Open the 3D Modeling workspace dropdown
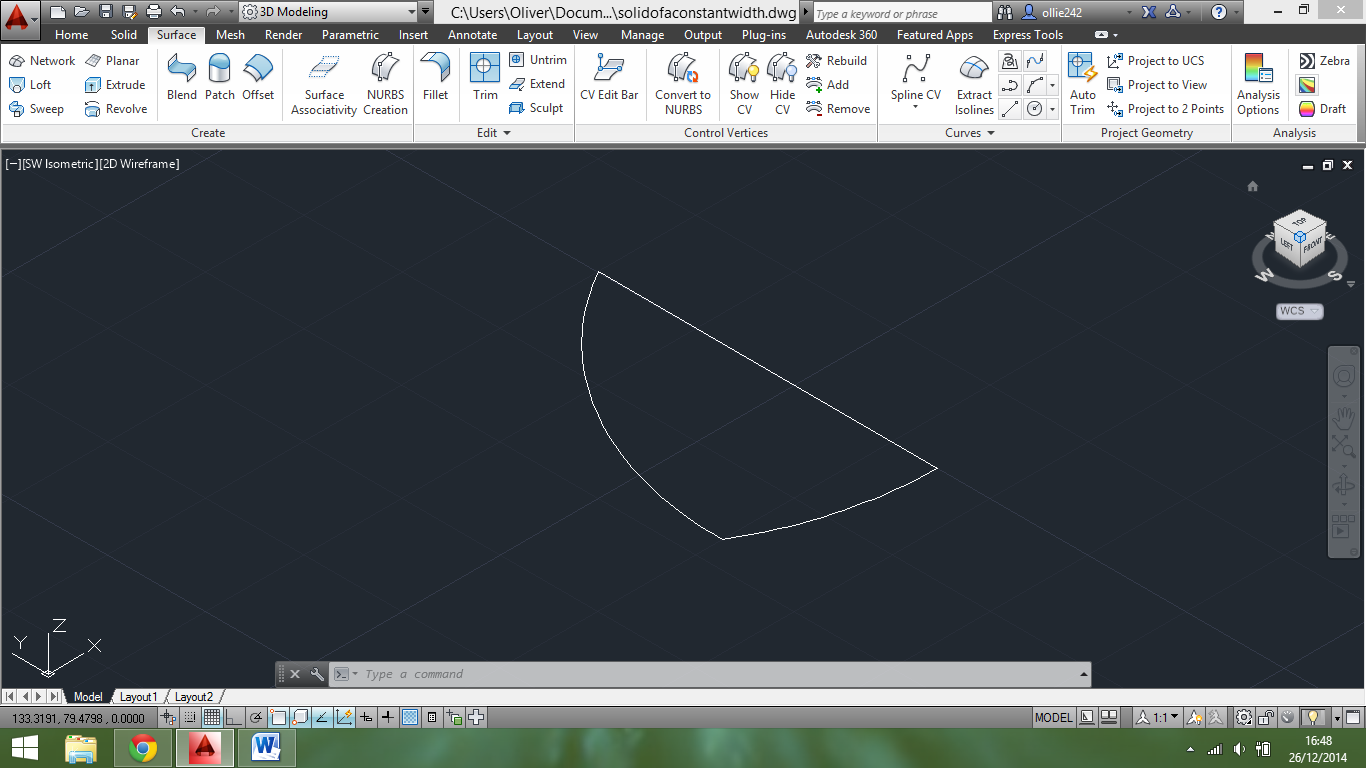This screenshot has height=768, width=1366. [328, 12]
